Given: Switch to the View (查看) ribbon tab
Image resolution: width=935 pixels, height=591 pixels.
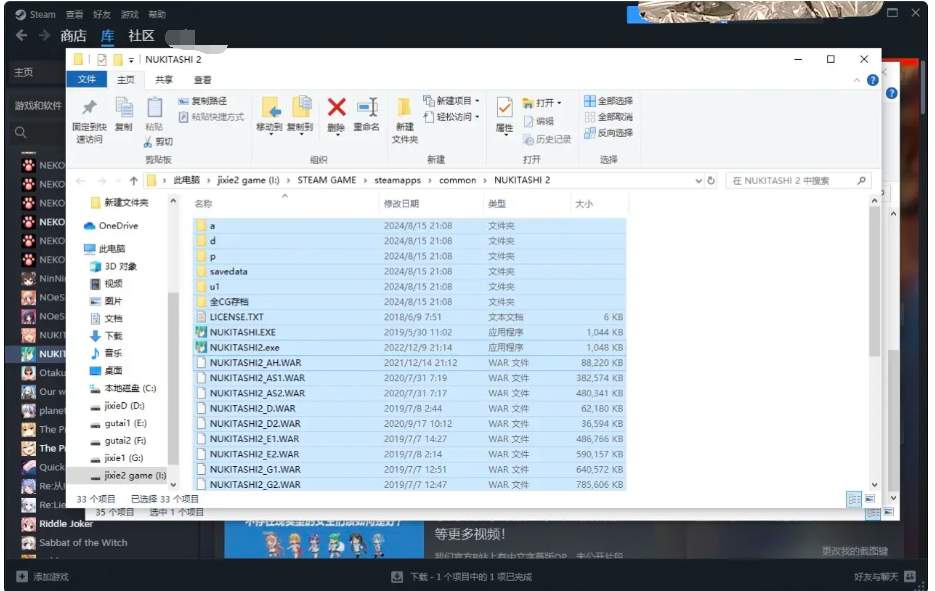Looking at the screenshot, I should point(203,80).
